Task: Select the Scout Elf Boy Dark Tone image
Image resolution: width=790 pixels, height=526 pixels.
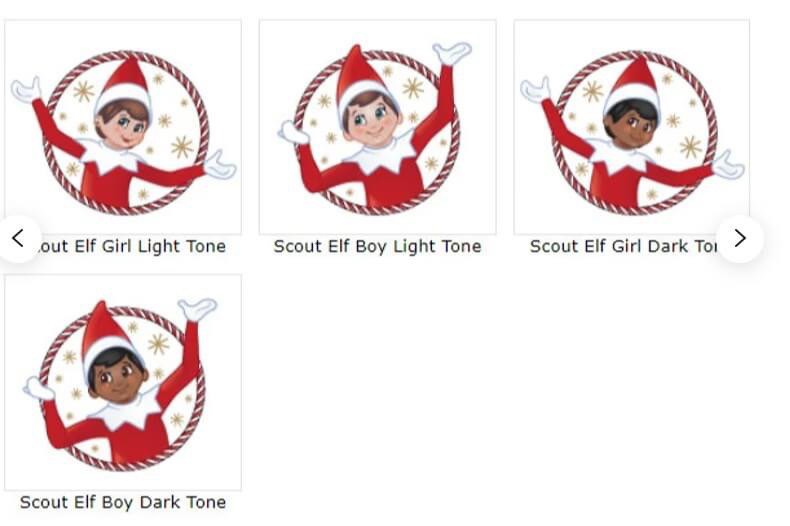Action: 123,382
